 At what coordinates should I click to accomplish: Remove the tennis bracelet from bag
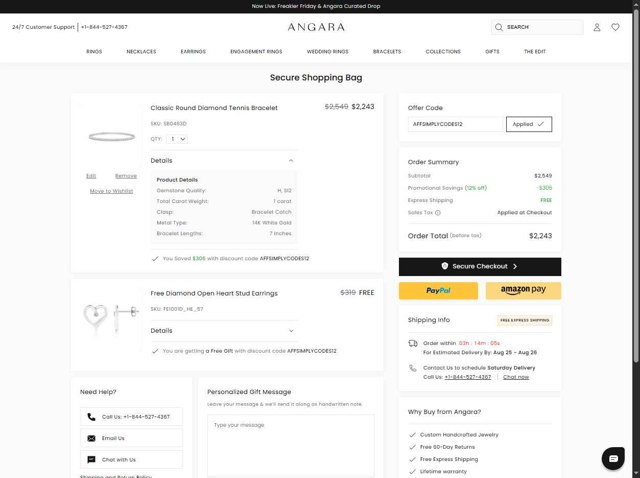click(126, 176)
